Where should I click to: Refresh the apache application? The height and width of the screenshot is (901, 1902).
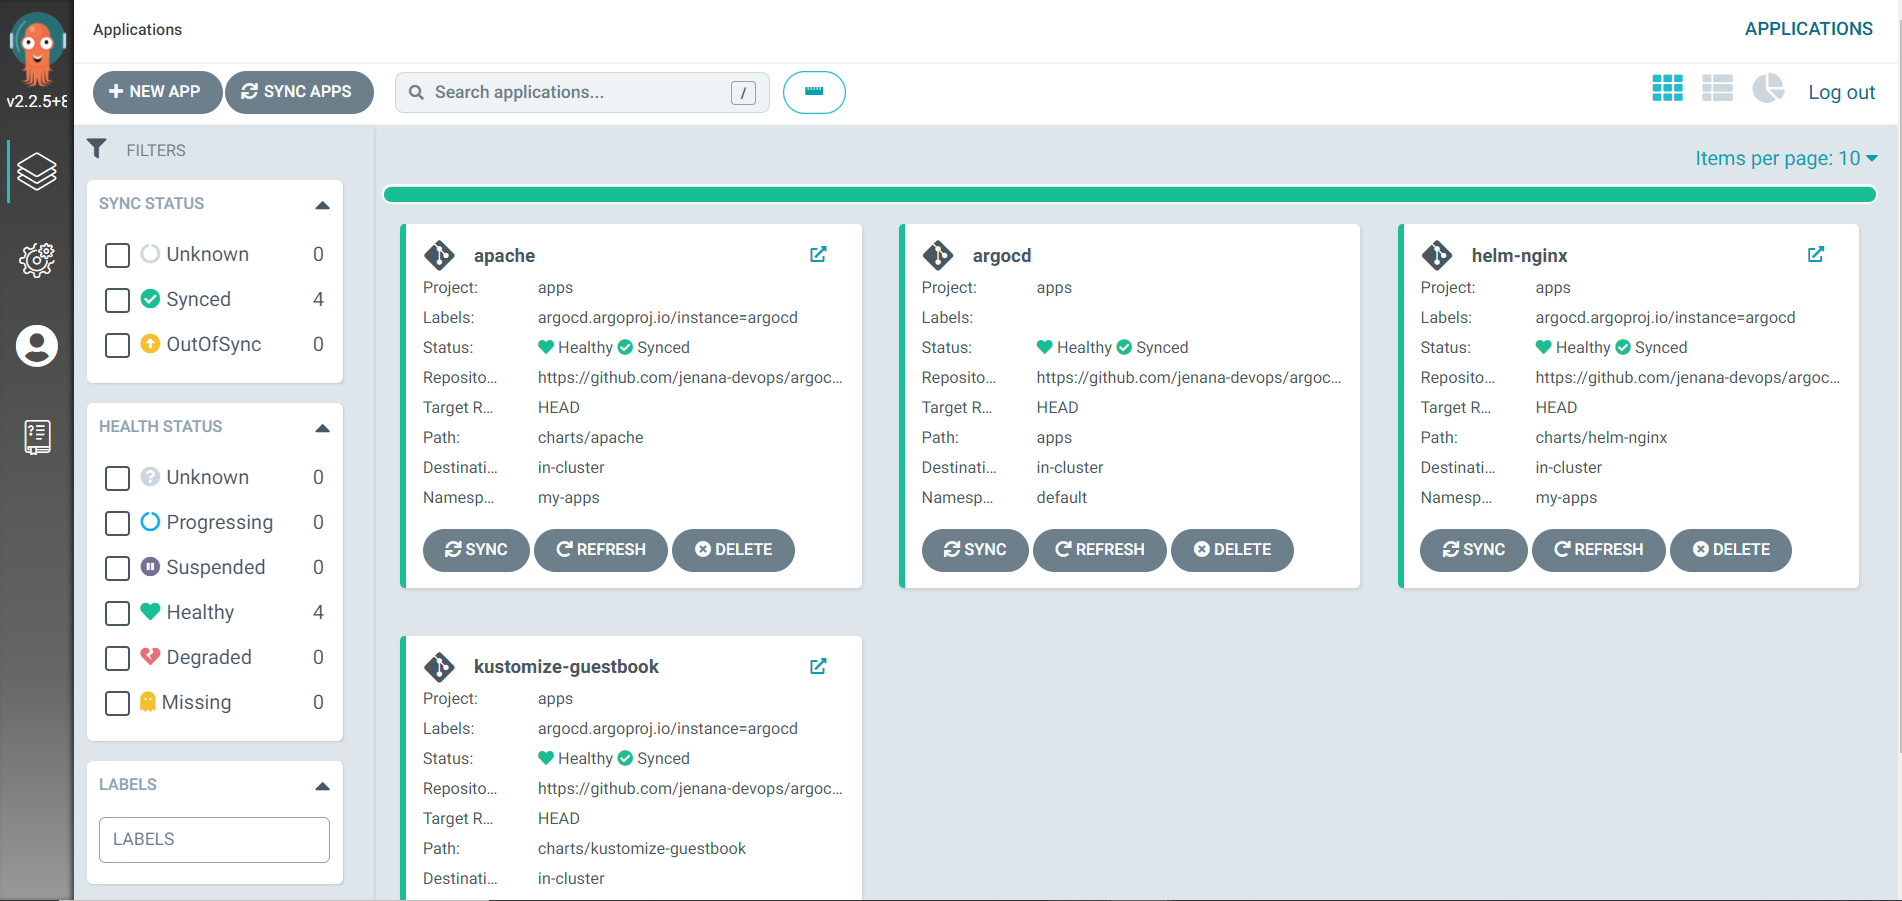[601, 550]
